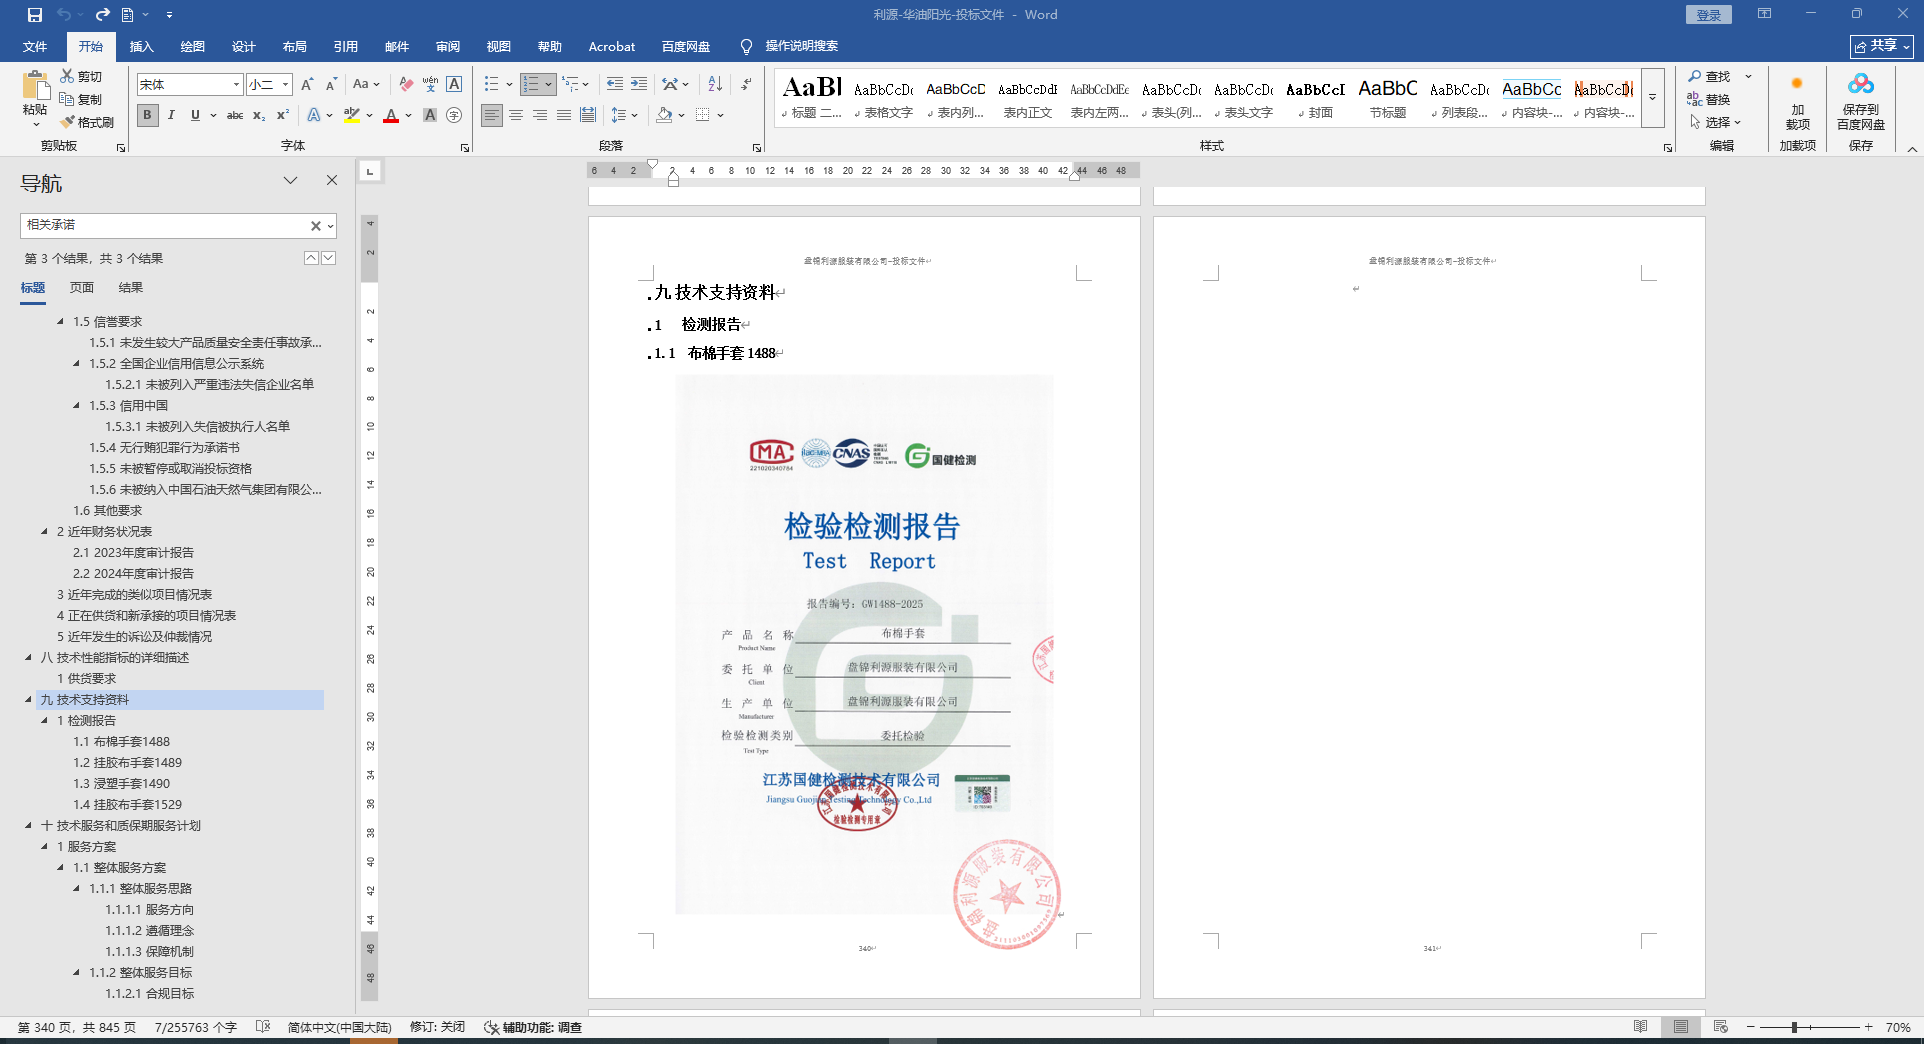Jump to 1.2 挂胶布手套1489 heading
Viewport: 1924px width, 1044px height.
coord(127,763)
